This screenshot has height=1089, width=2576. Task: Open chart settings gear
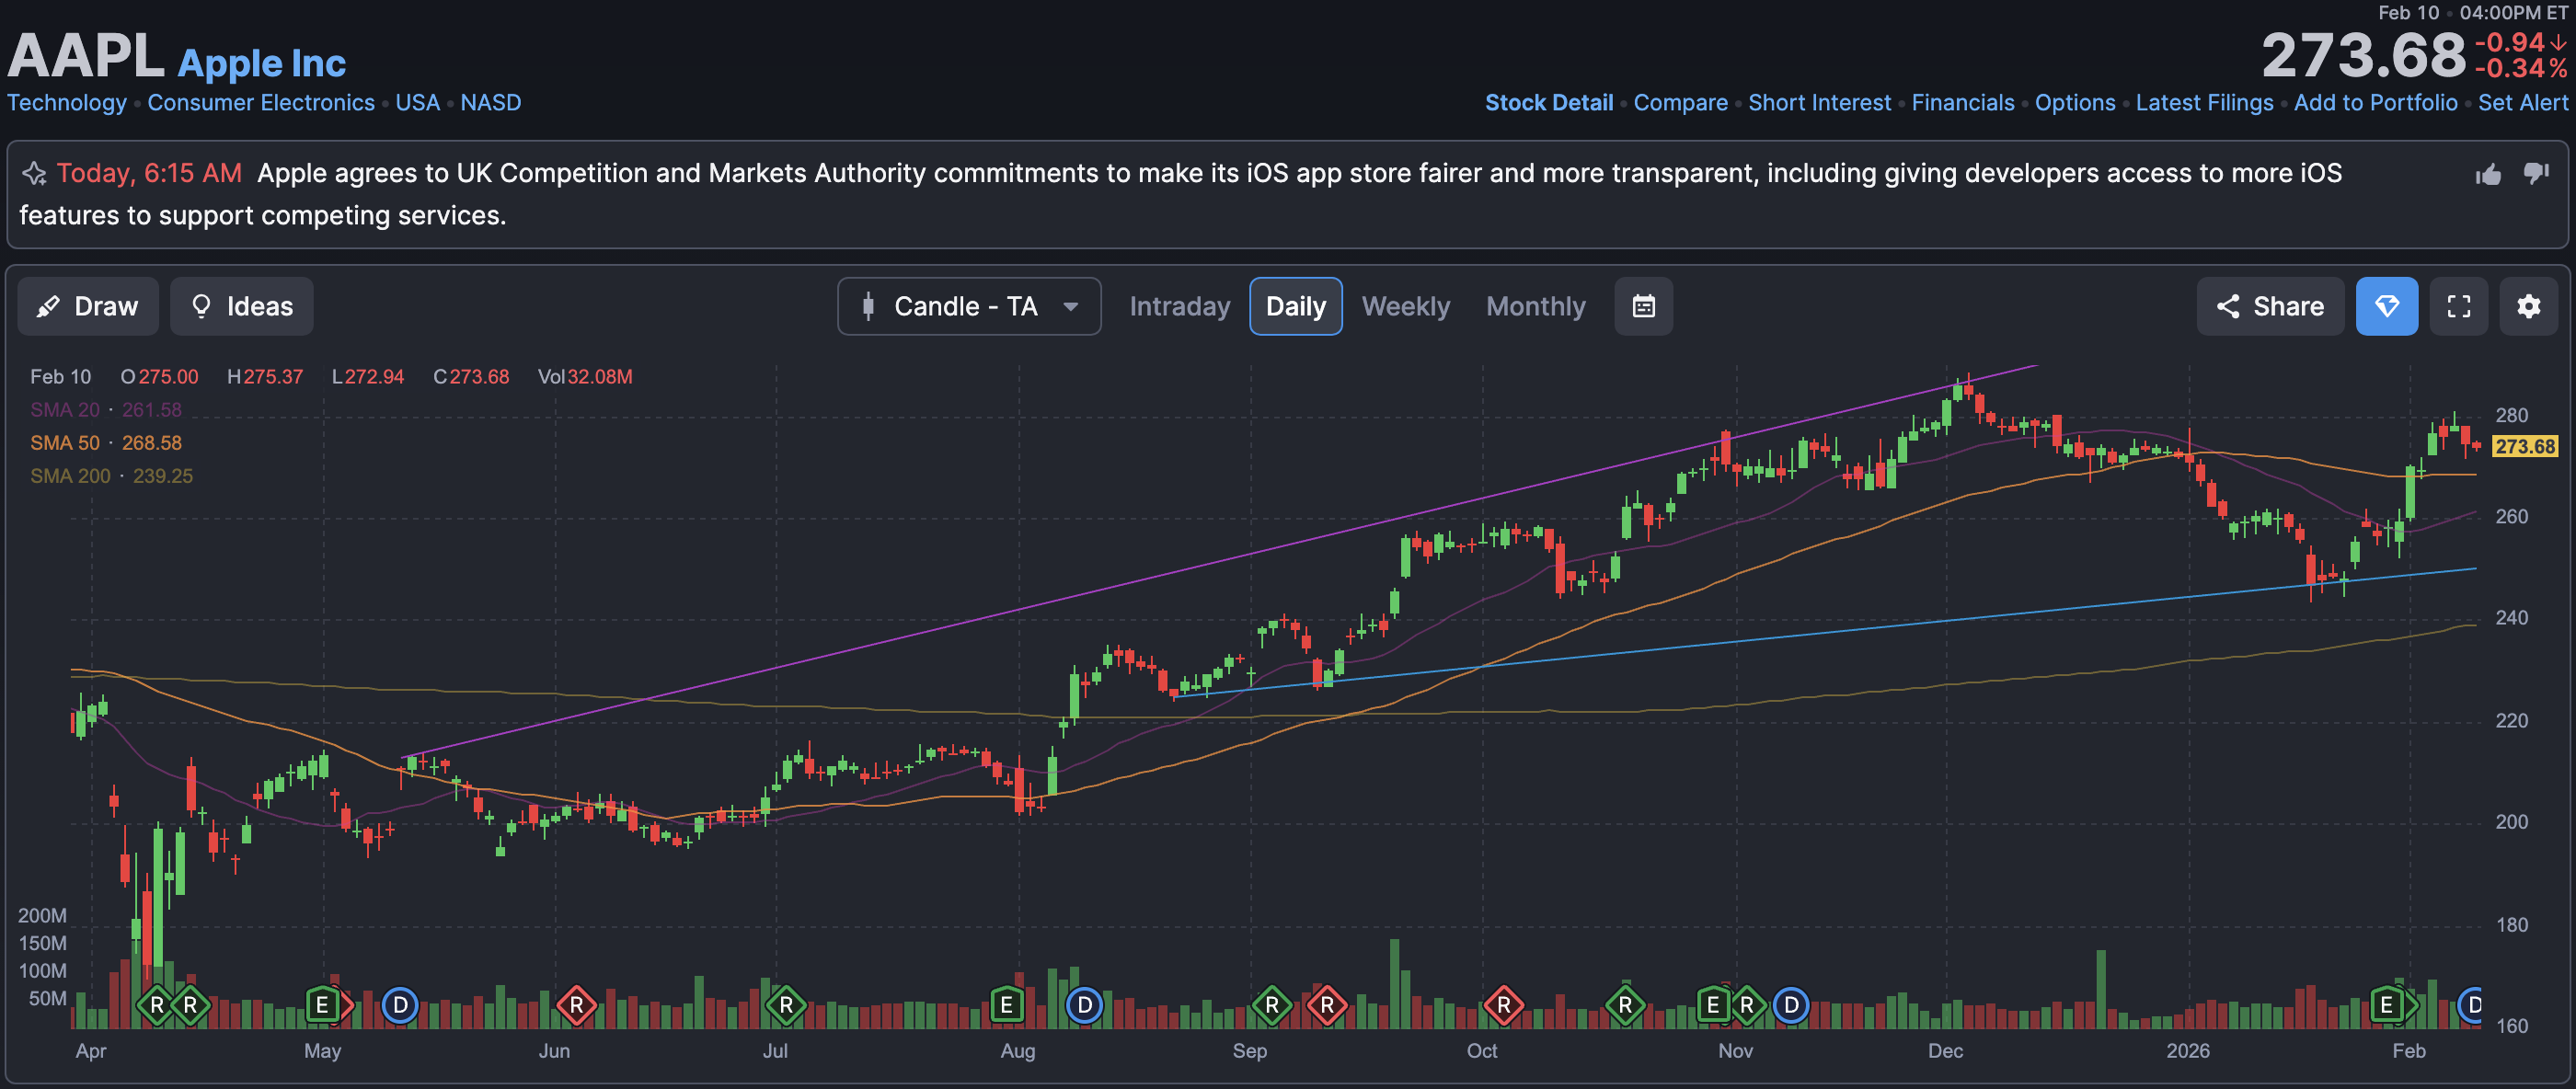pyautogui.click(x=2528, y=306)
